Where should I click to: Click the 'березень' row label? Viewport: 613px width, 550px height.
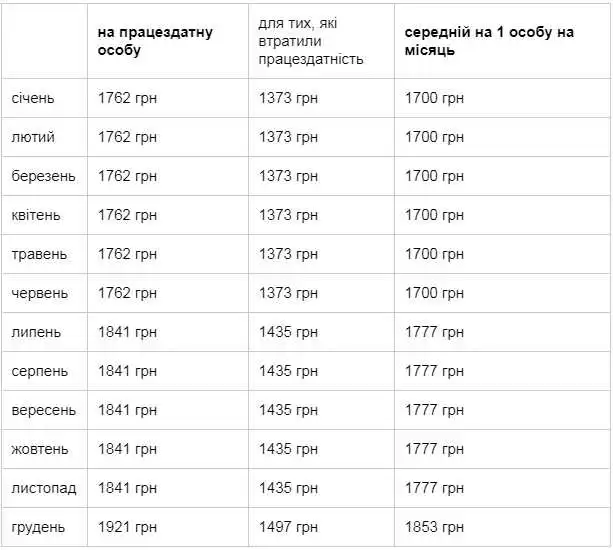pyautogui.click(x=43, y=176)
